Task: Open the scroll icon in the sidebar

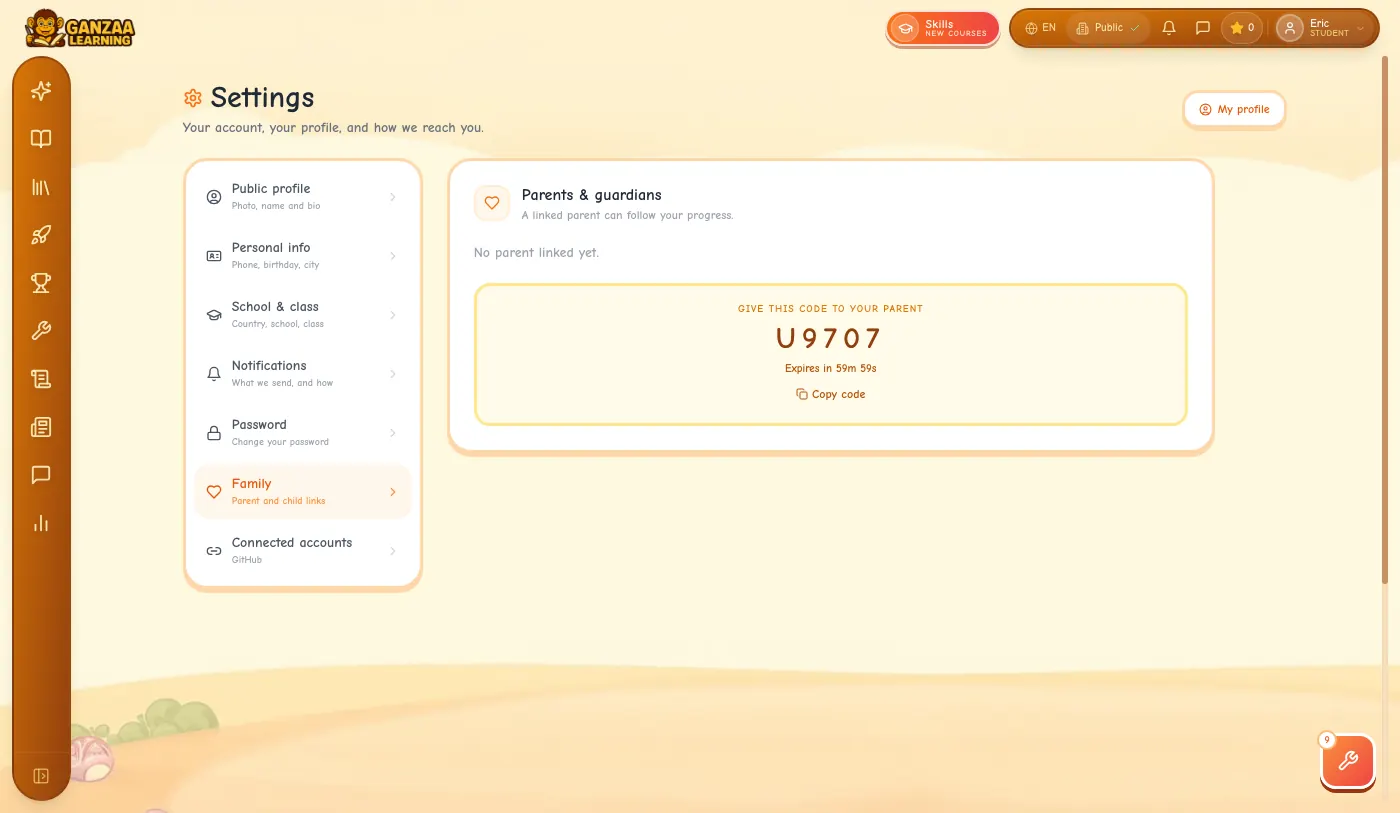Action: click(41, 379)
